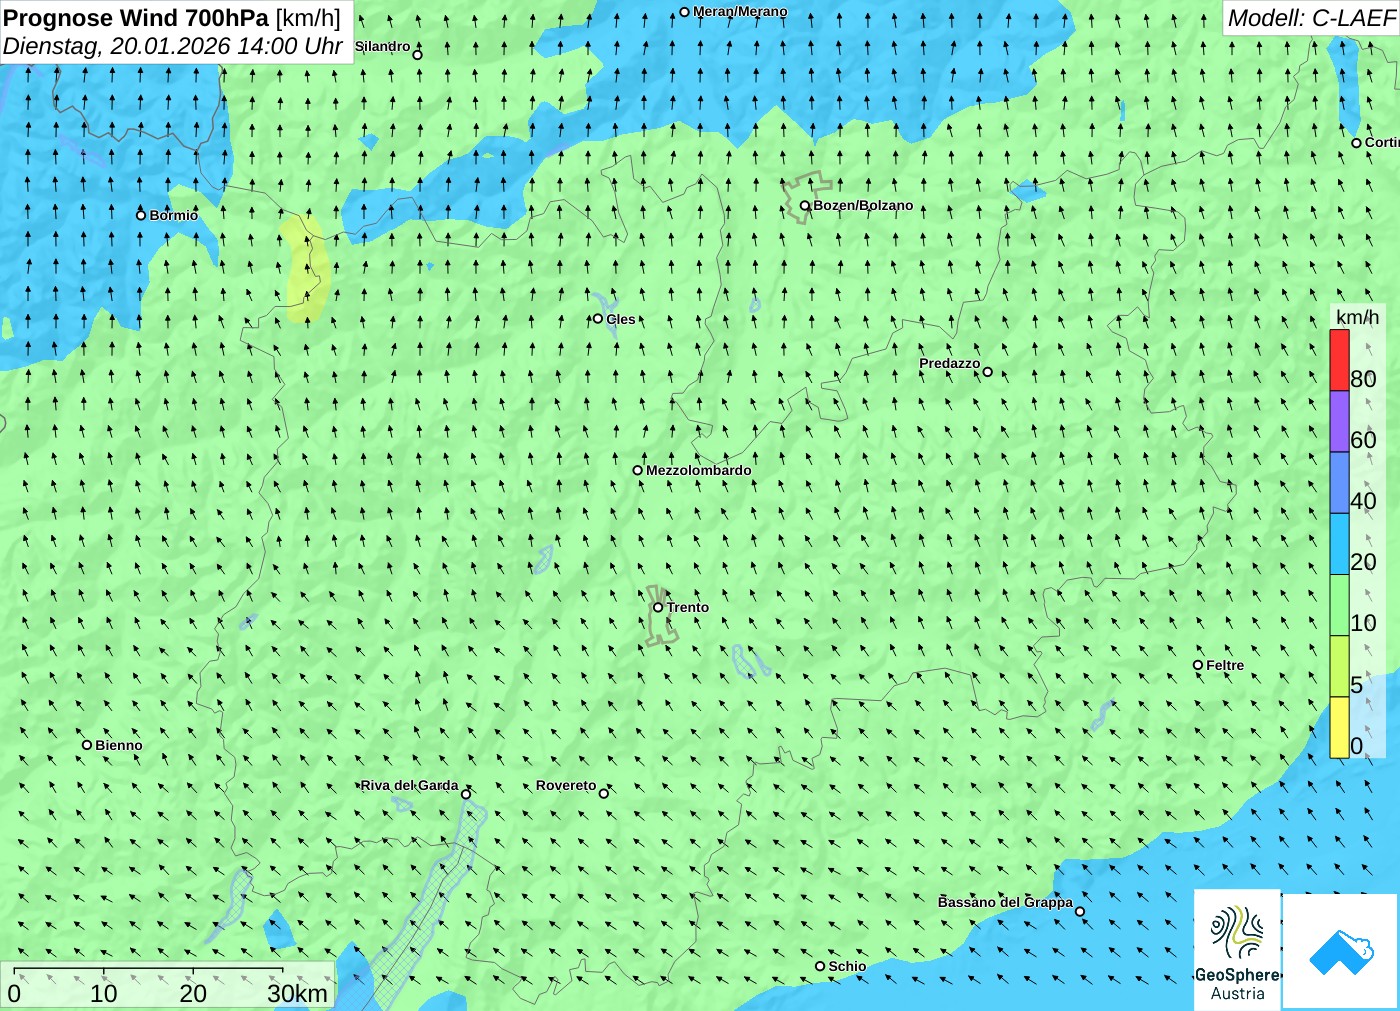This screenshot has width=1400, height=1011.
Task: Click the Bienno city marker
Action: pos(87,745)
